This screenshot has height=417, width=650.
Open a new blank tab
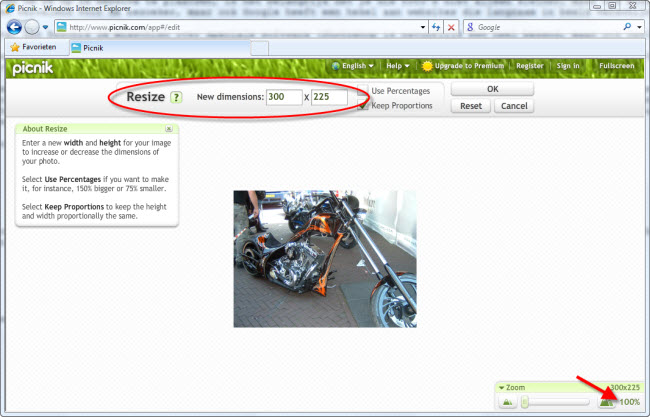pos(260,48)
